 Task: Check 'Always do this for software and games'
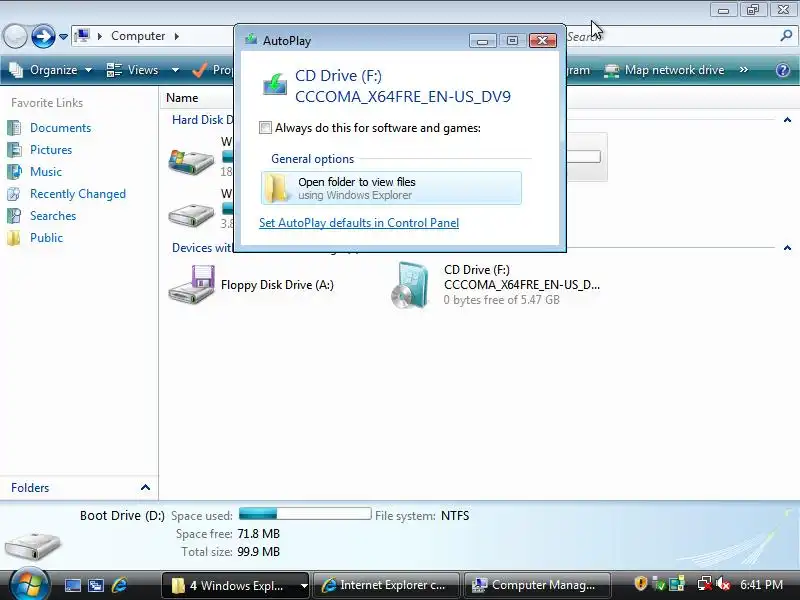(x=265, y=128)
